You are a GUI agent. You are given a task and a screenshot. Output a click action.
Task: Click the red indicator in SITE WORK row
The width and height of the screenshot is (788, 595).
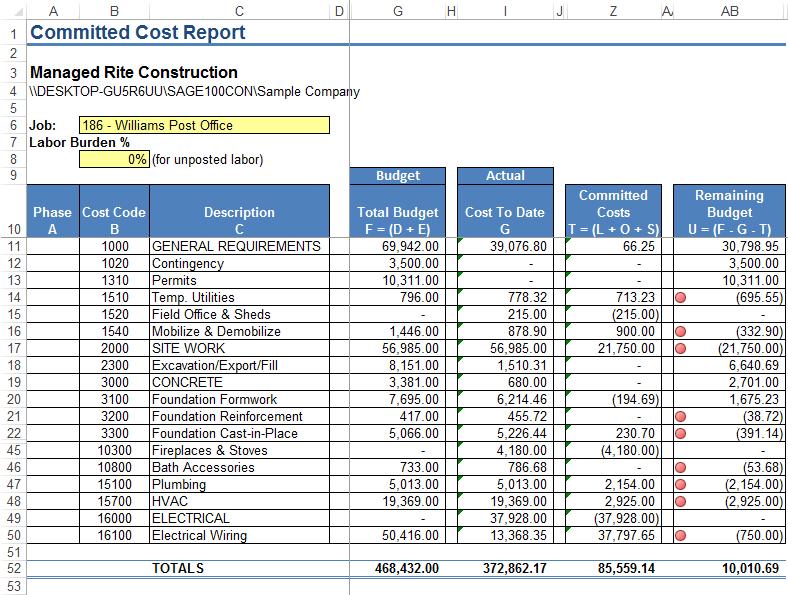point(680,348)
